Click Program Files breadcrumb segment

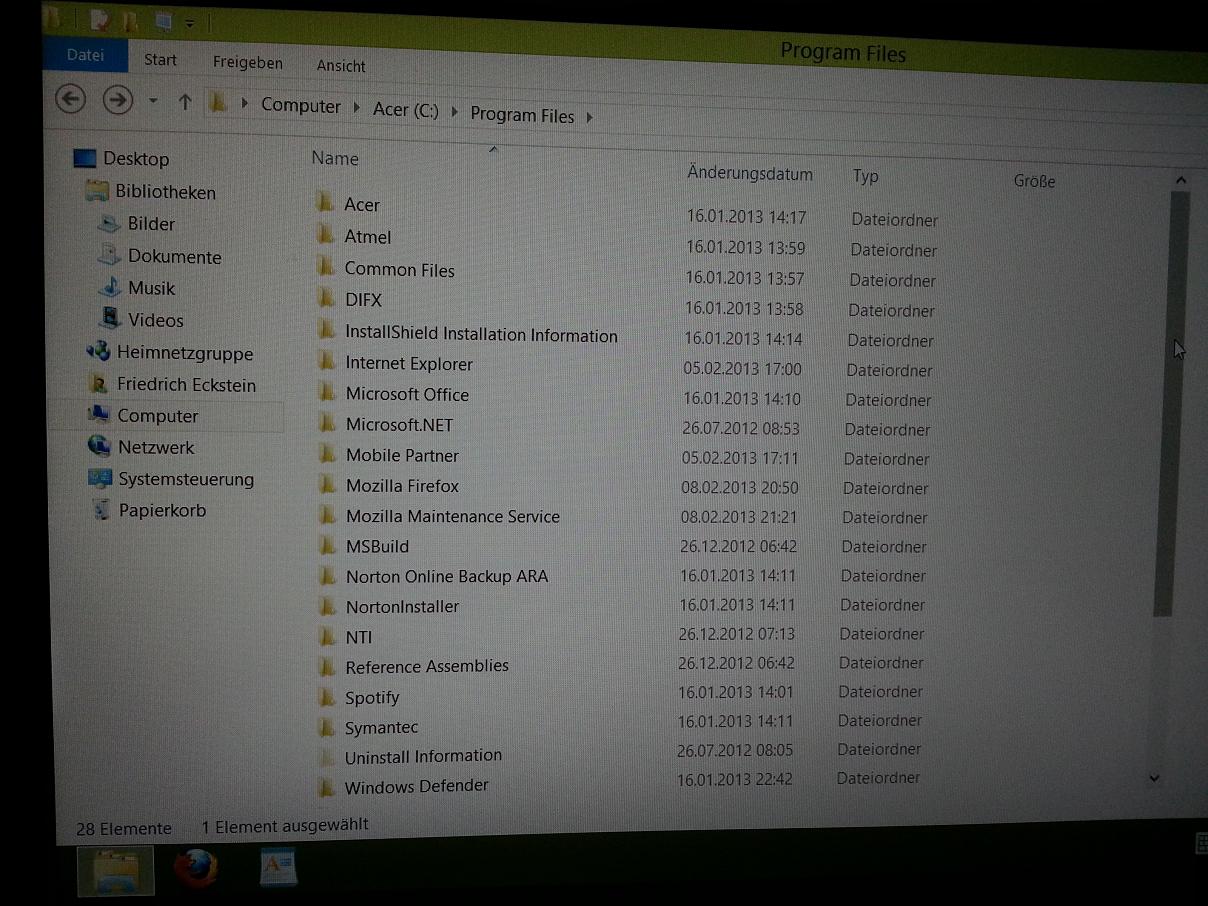[522, 115]
